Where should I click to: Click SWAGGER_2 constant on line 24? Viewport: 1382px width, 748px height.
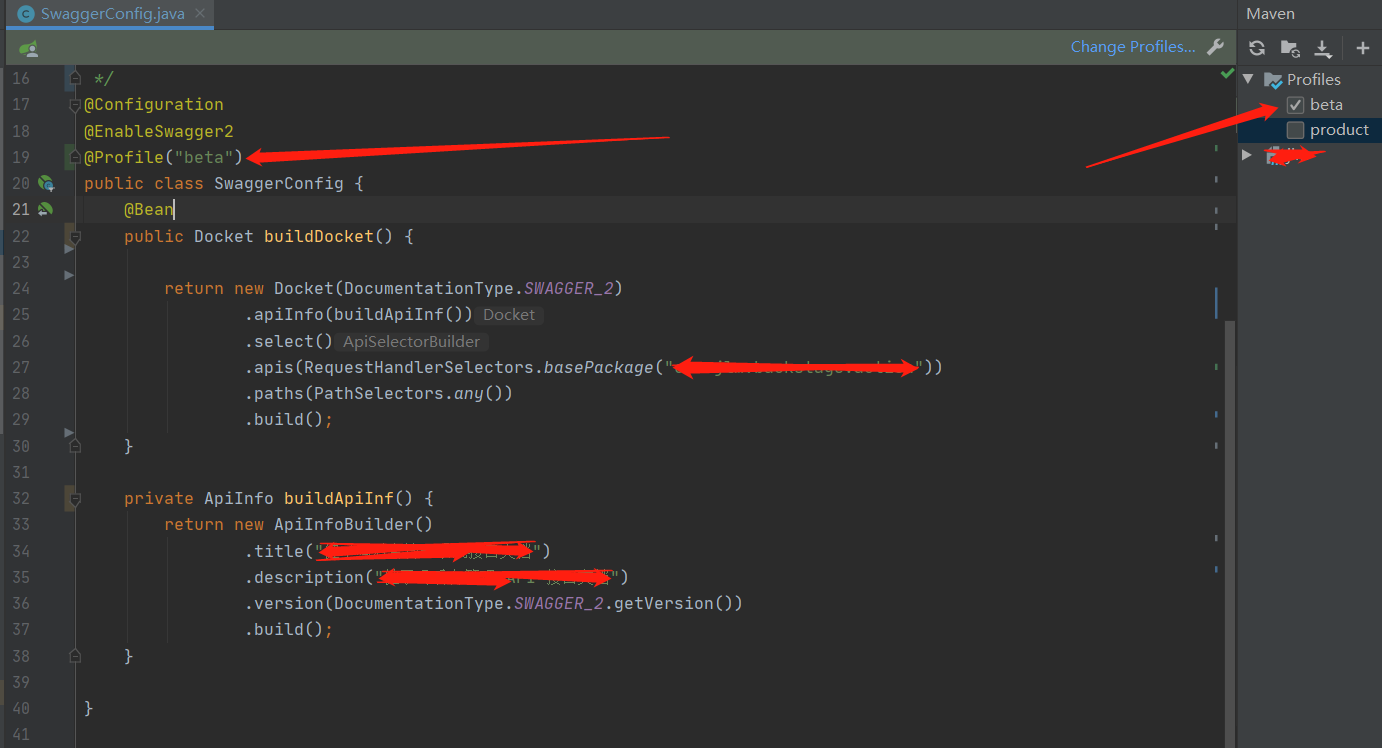568,288
